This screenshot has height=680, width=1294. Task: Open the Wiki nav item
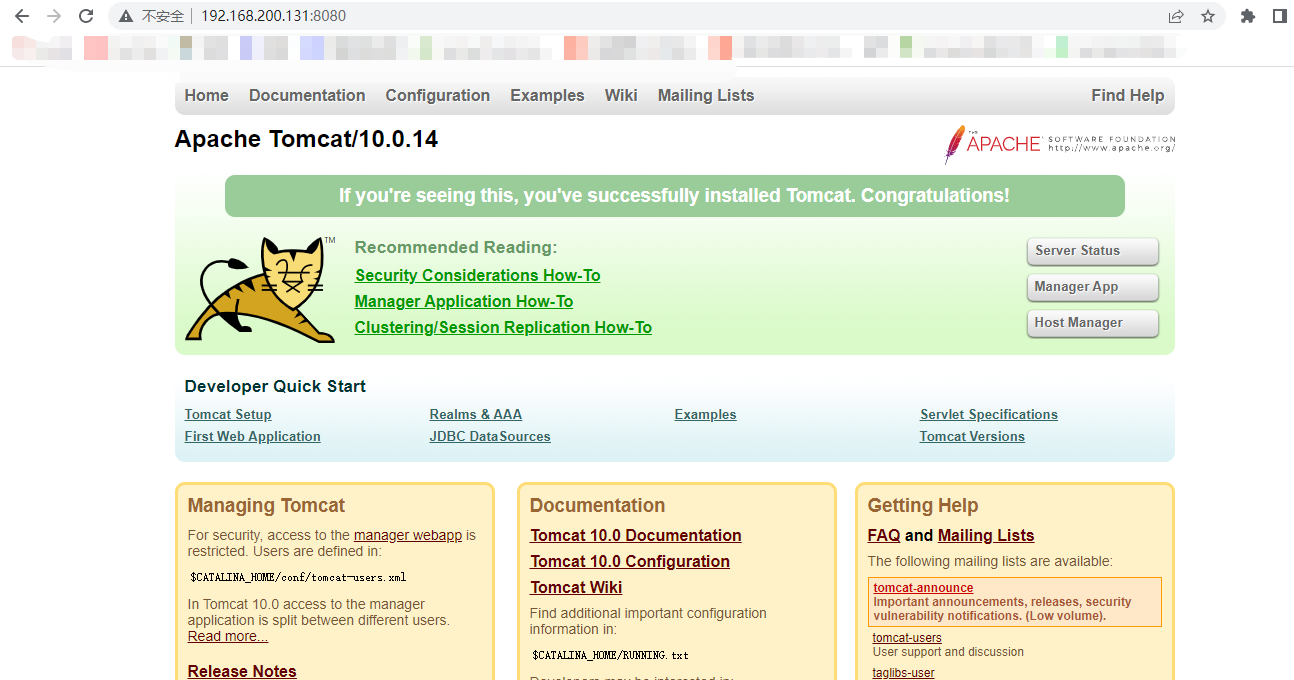click(621, 96)
